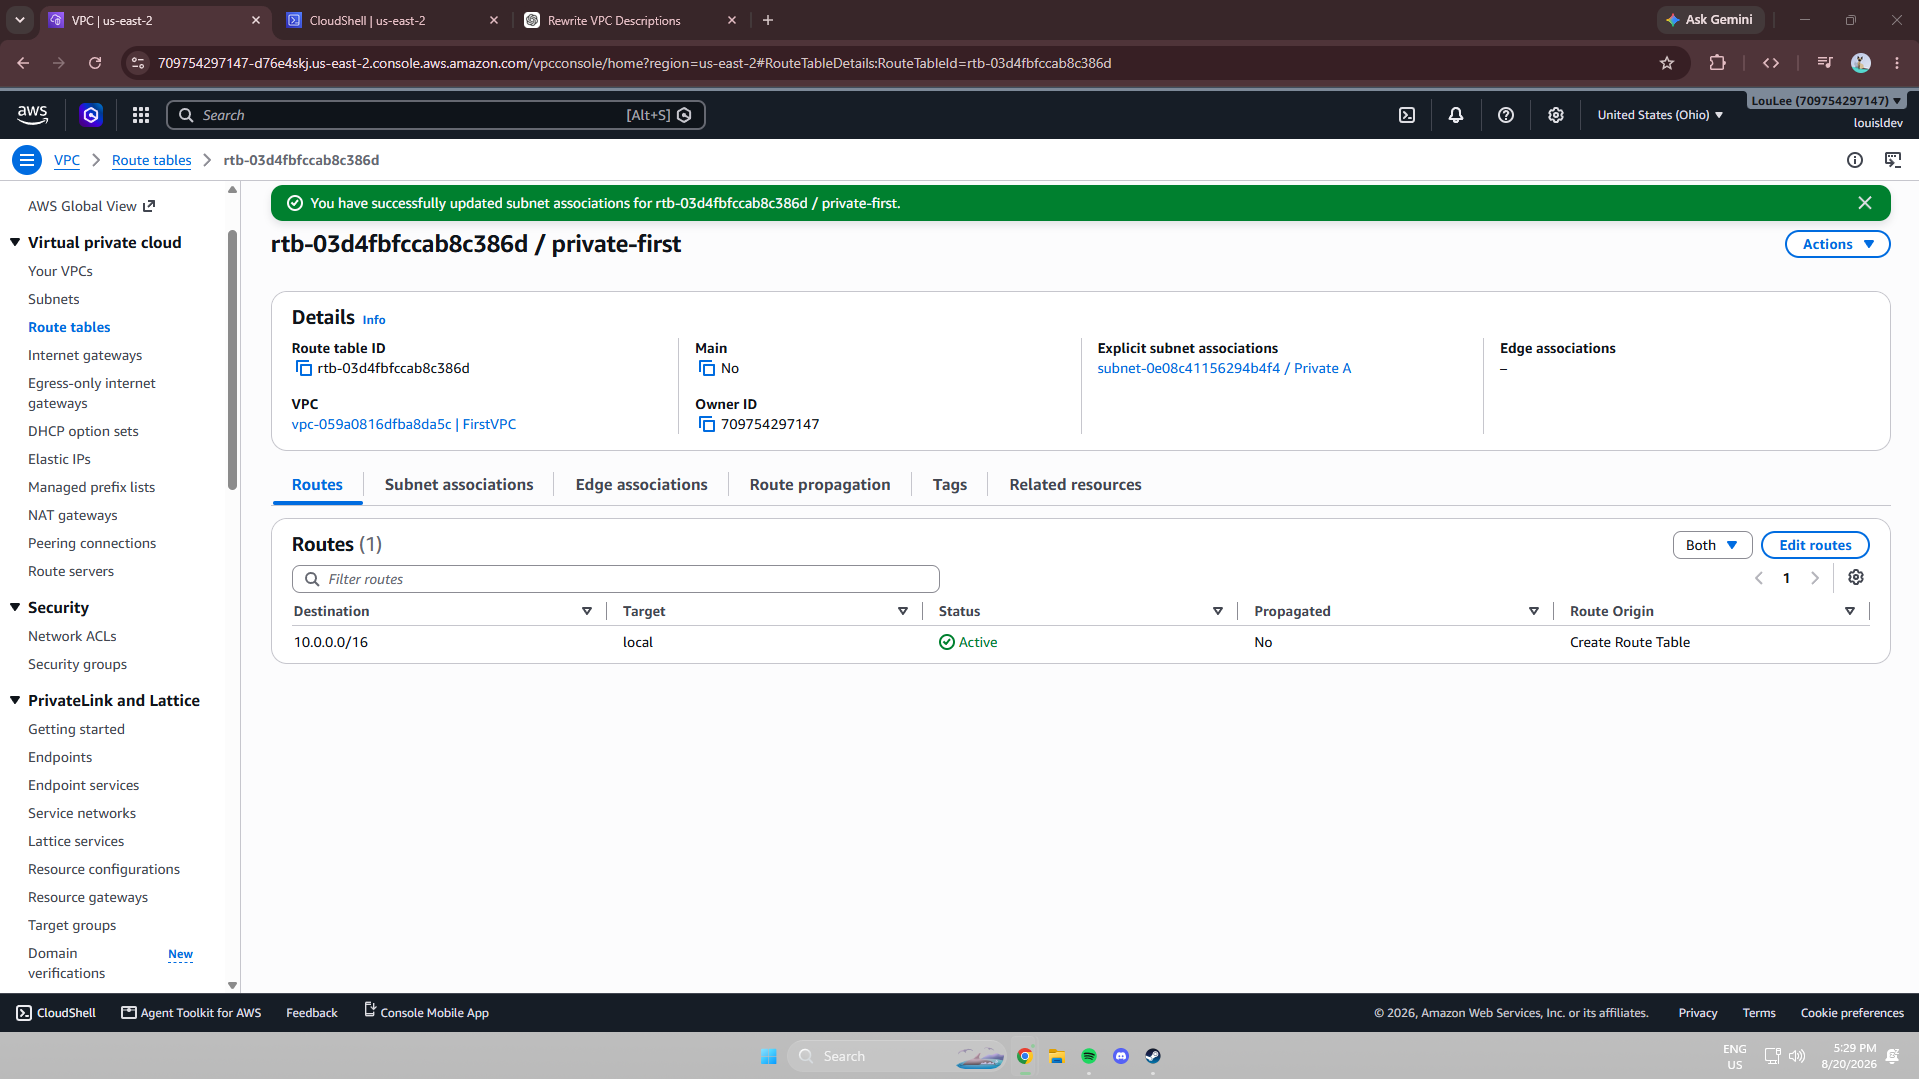Open Discord from the taskbar
The width and height of the screenshot is (1919, 1079).
[x=1121, y=1056]
